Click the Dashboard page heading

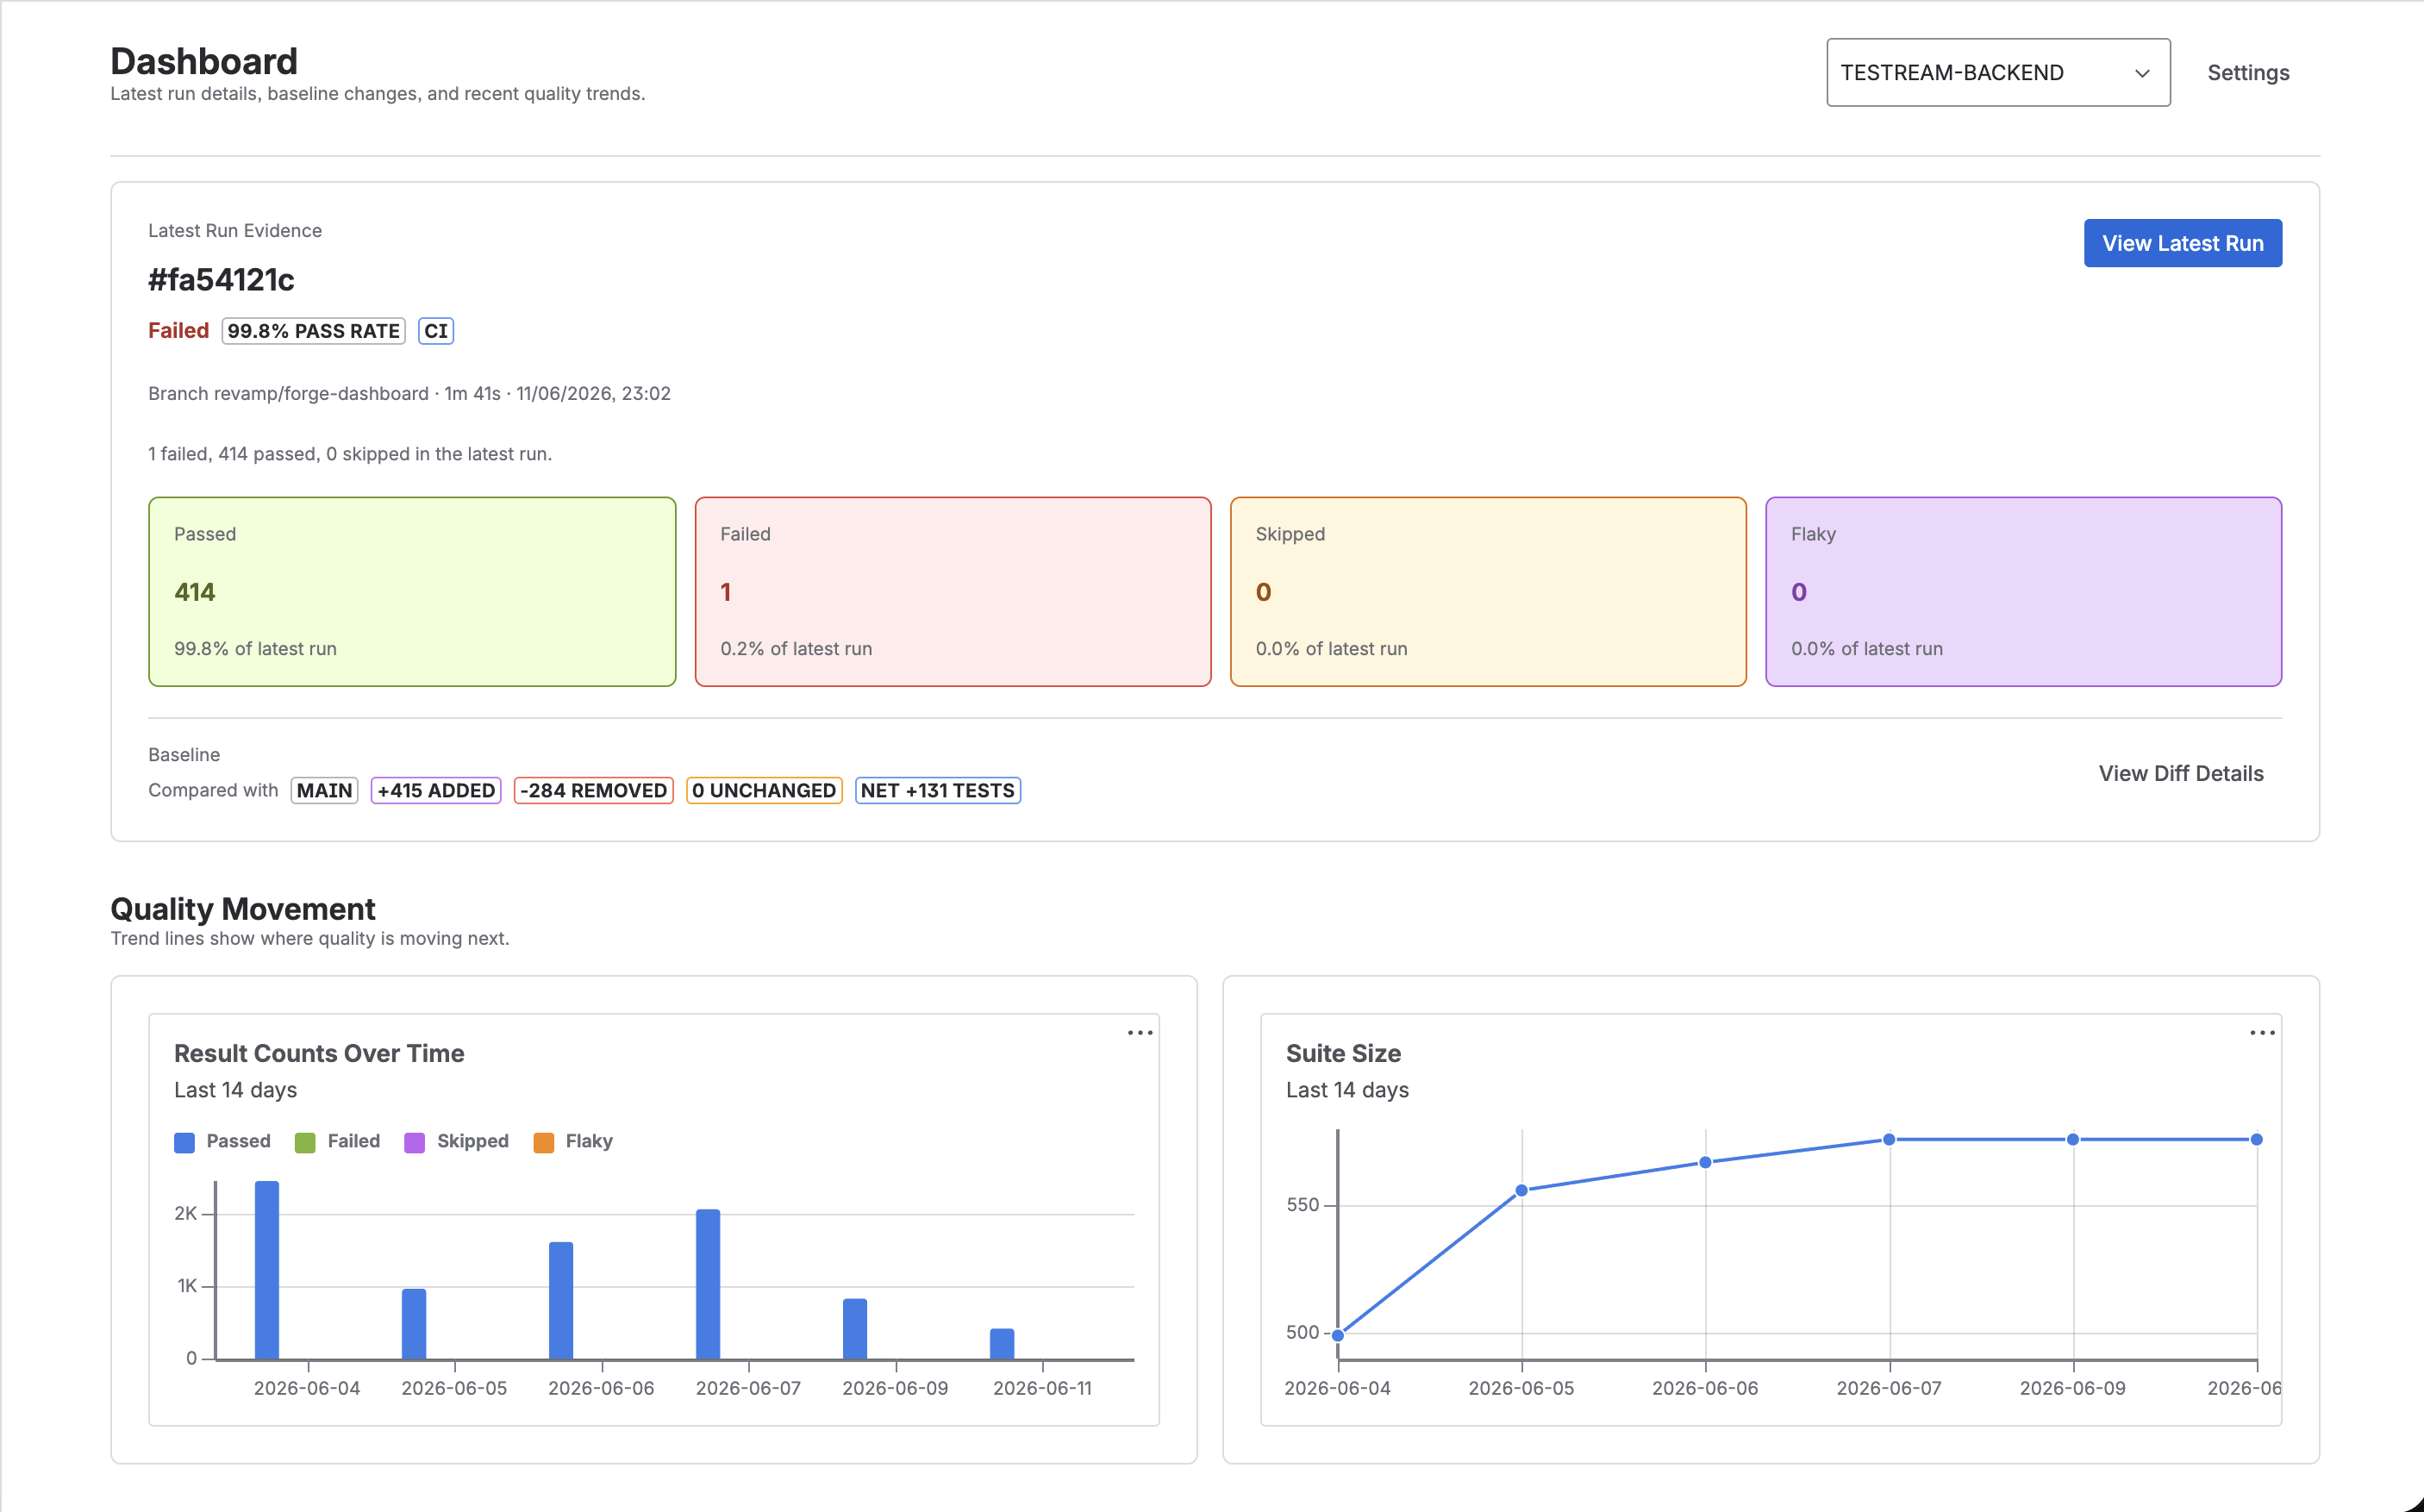[x=204, y=61]
